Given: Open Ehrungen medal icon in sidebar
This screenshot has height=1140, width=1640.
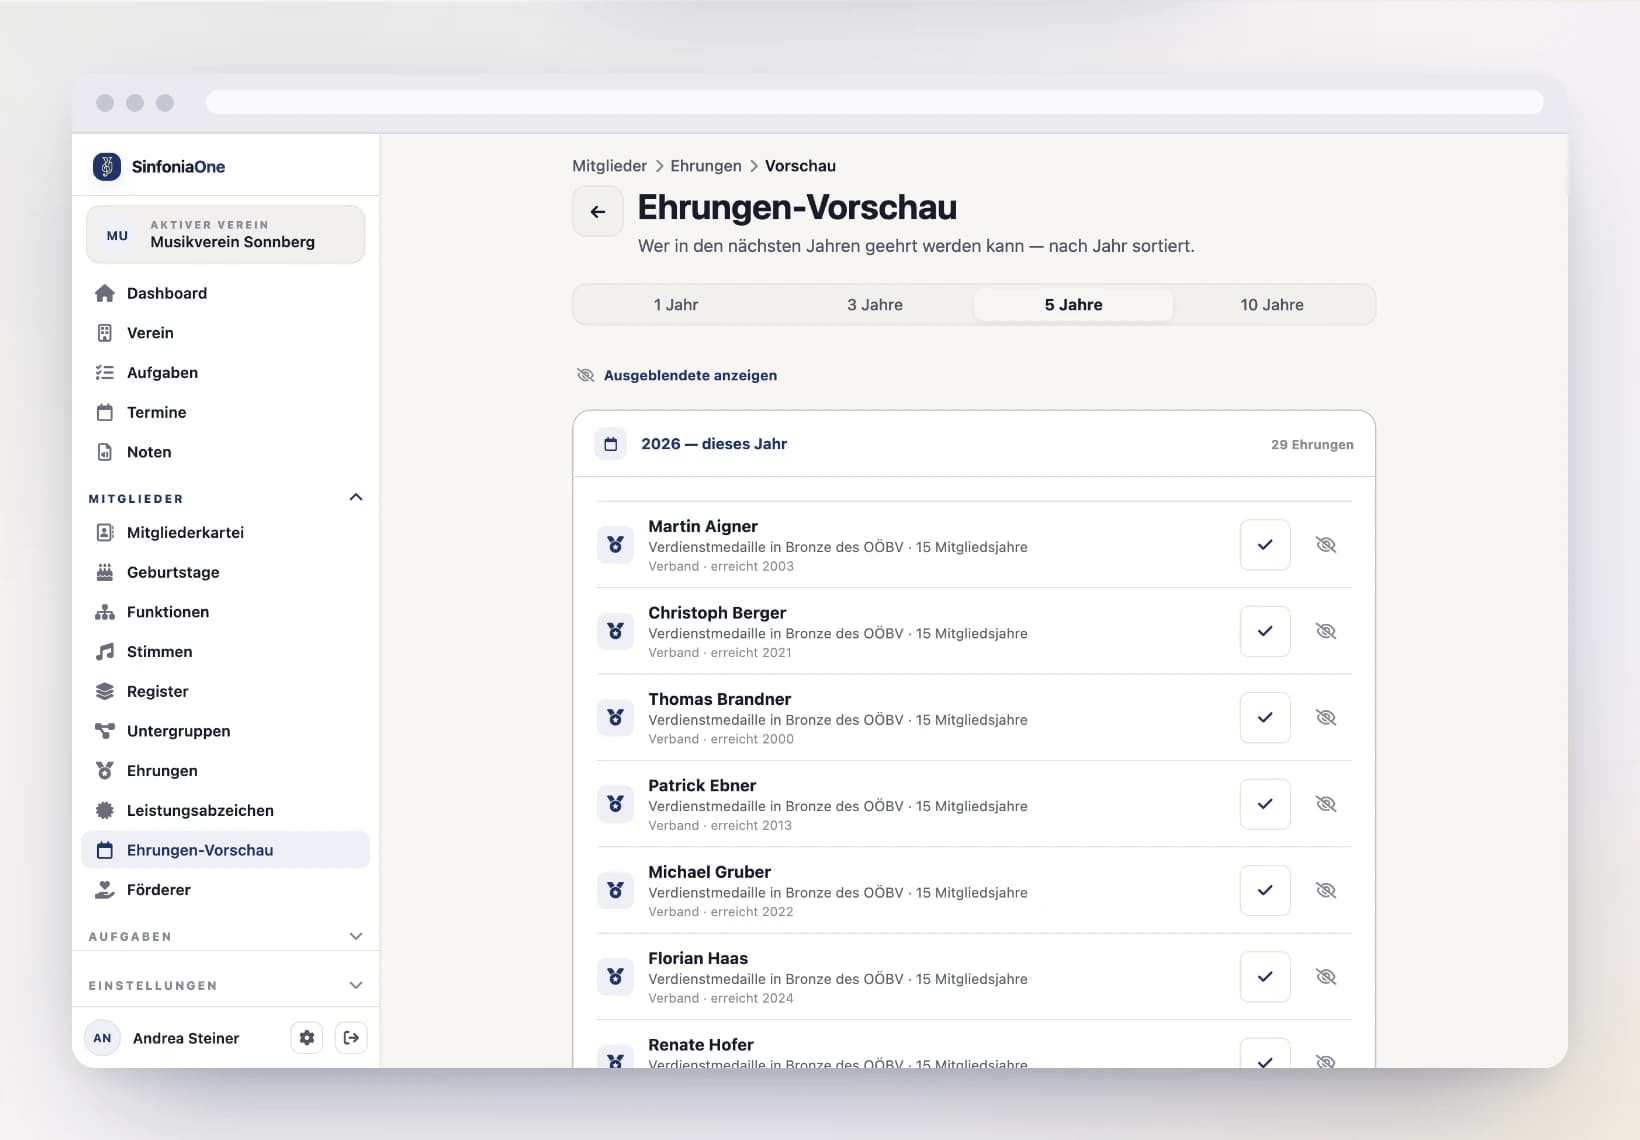Looking at the screenshot, I should (105, 771).
